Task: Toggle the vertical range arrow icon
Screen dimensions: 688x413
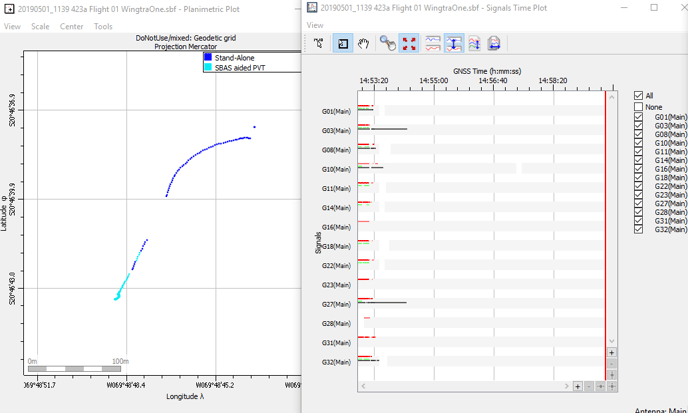Action: pos(453,43)
